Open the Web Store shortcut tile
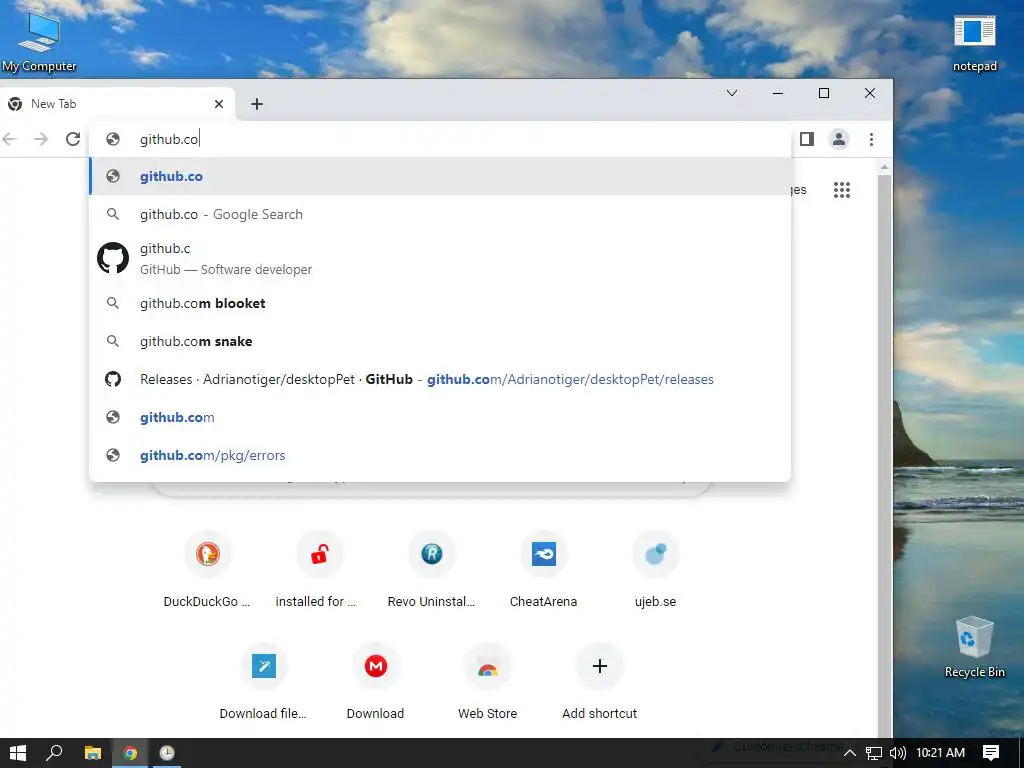 tap(487, 680)
